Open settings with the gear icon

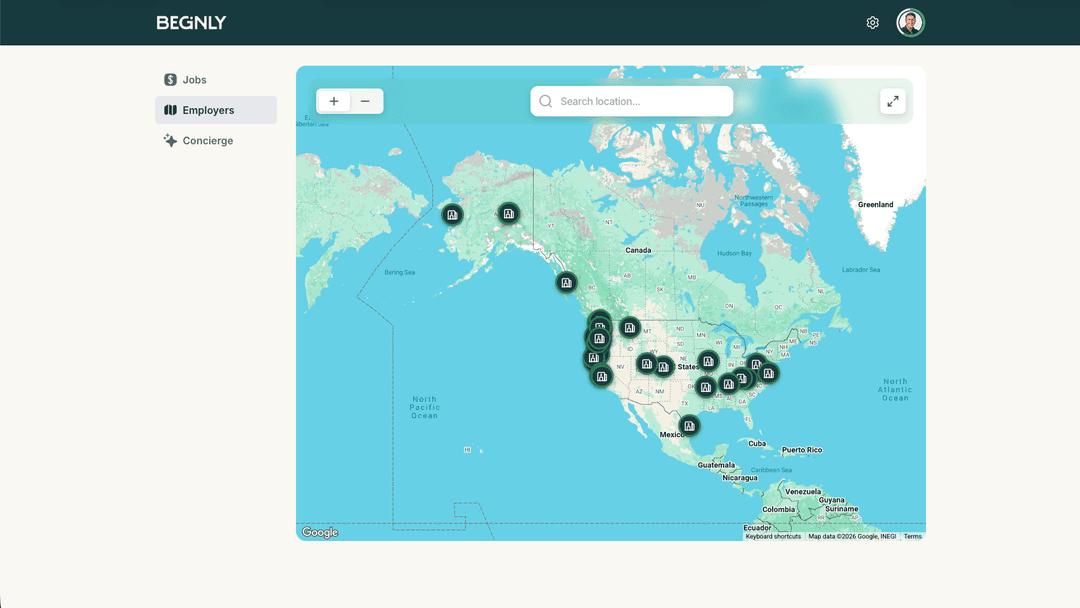[x=872, y=22]
